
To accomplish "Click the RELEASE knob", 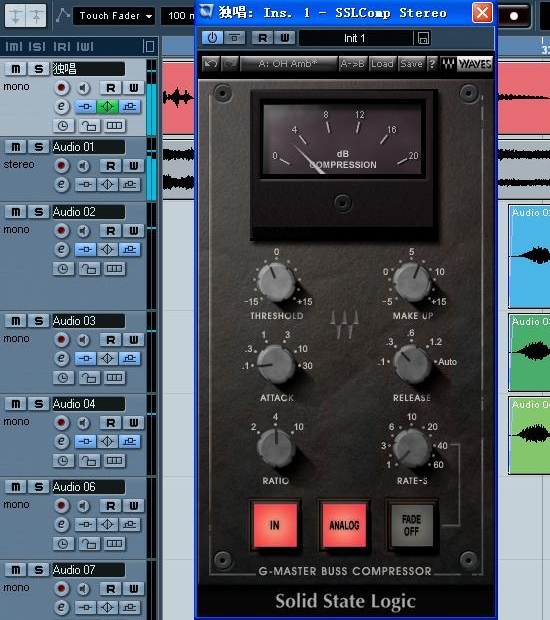I will click(412, 364).
